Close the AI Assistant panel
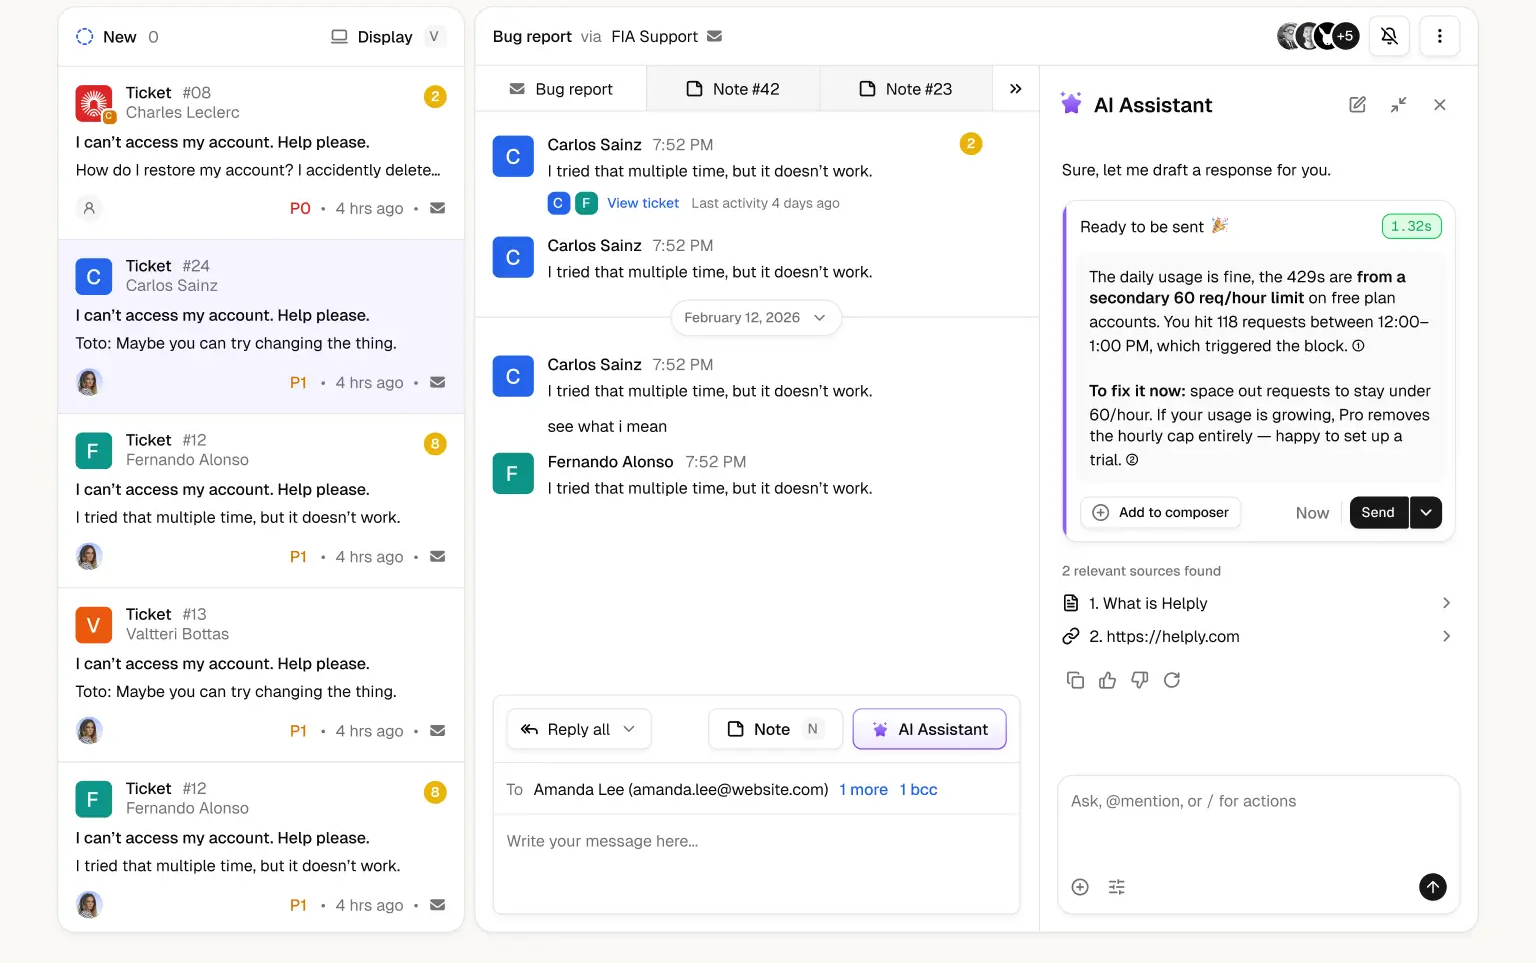1536x963 pixels. (1439, 104)
